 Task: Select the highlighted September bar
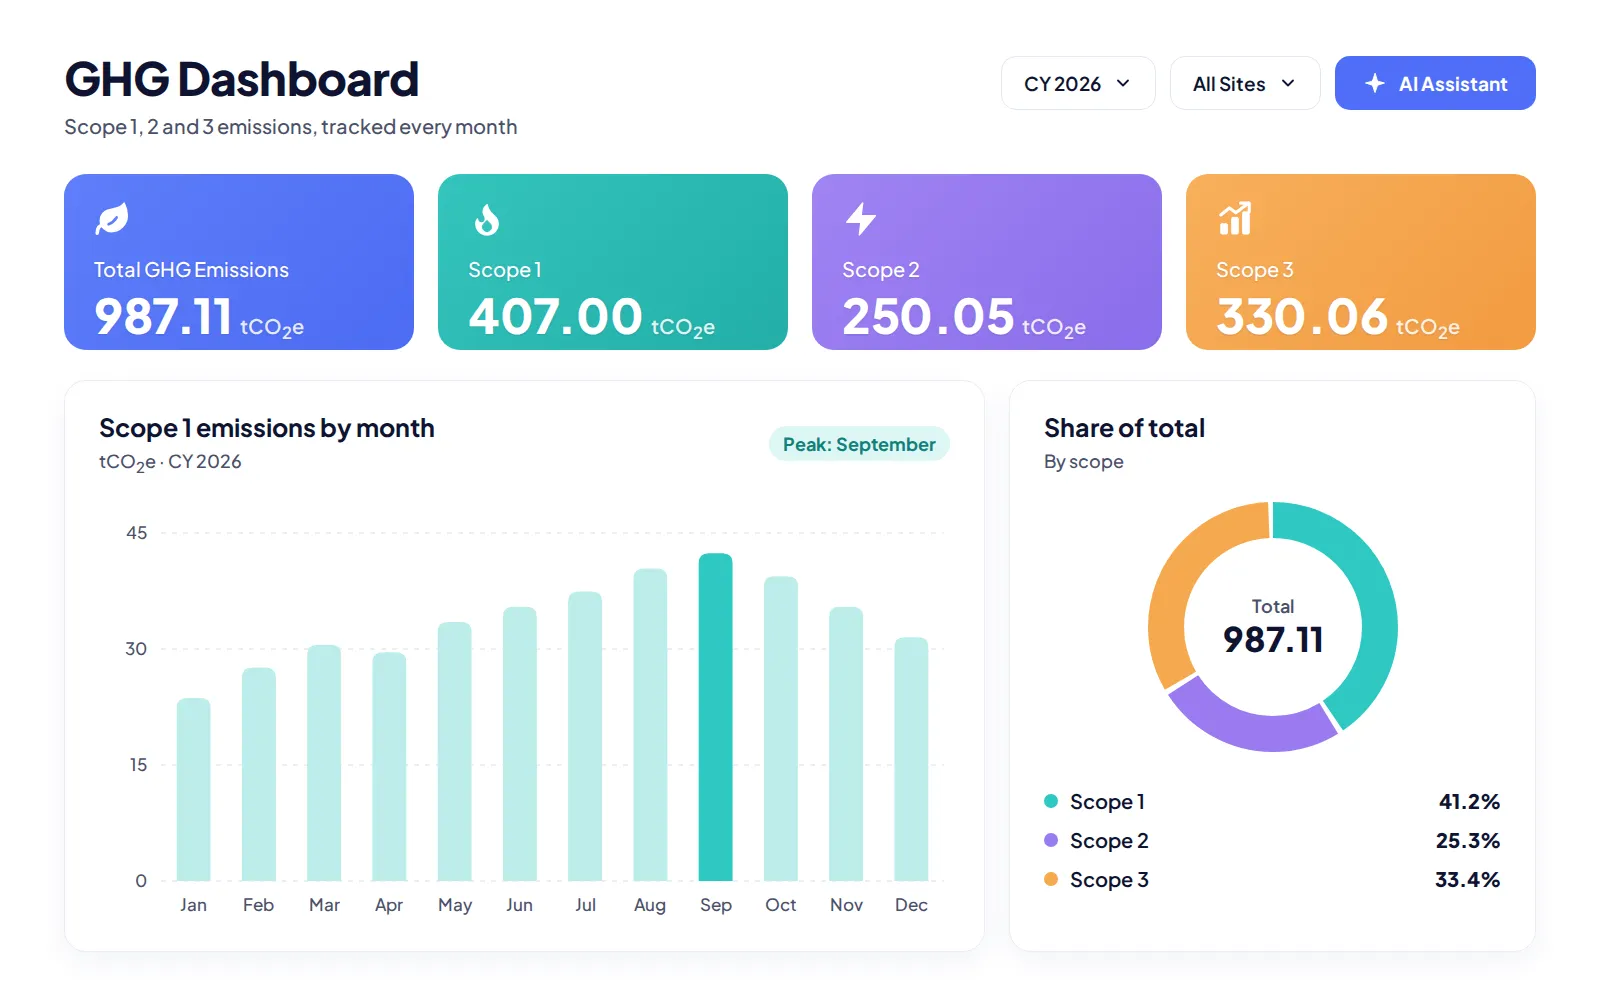[x=715, y=717]
